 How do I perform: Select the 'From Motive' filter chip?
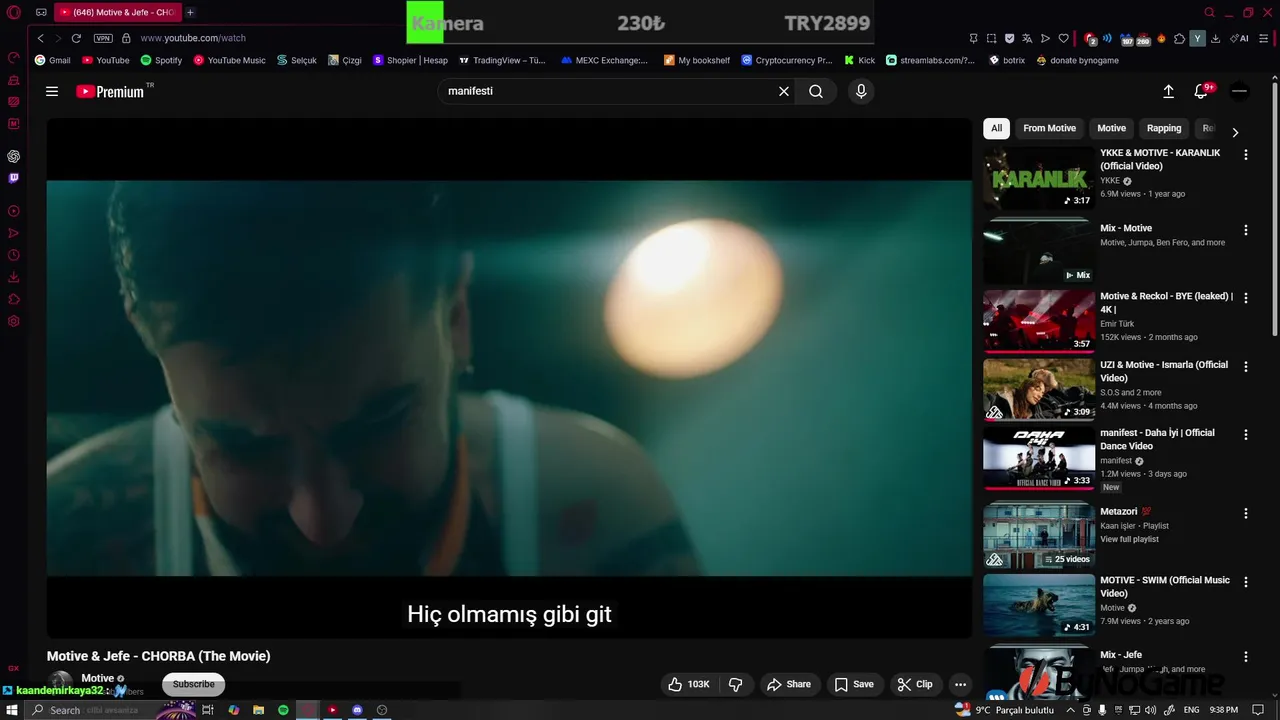[1049, 128]
